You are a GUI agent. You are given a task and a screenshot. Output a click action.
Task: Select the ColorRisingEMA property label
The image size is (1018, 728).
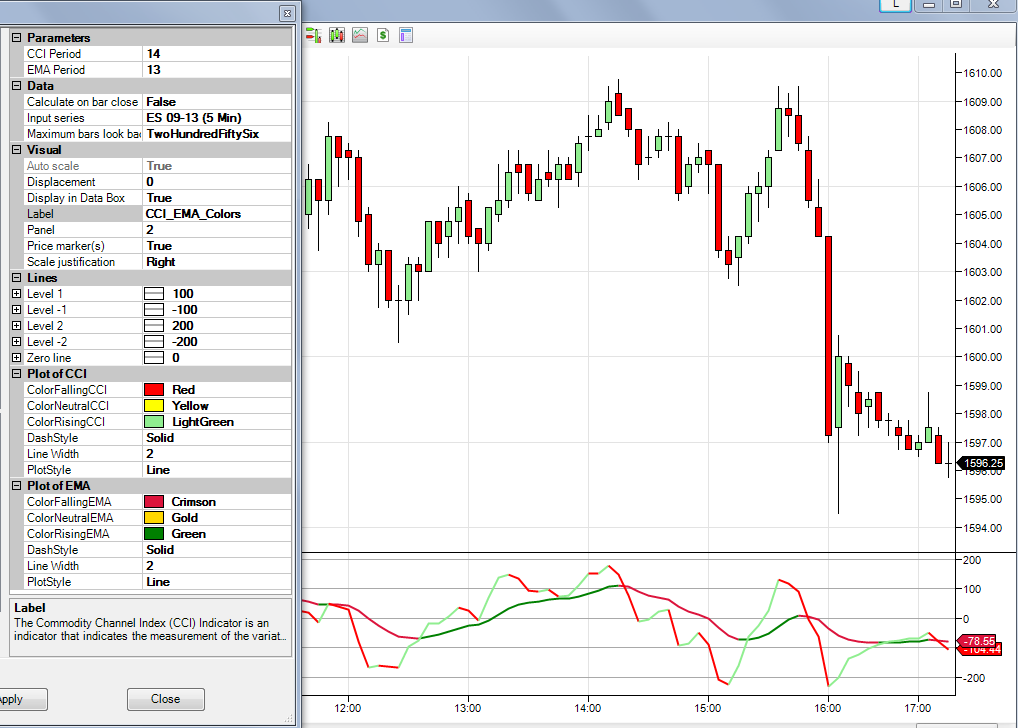click(68, 534)
